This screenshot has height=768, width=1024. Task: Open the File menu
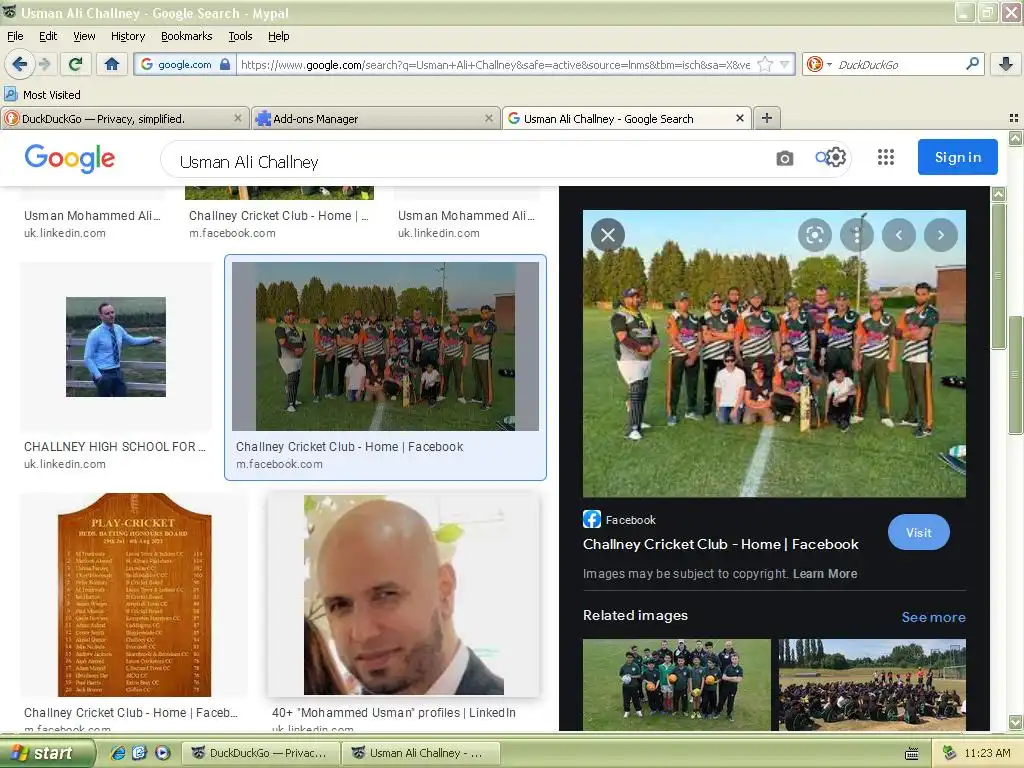coord(15,36)
